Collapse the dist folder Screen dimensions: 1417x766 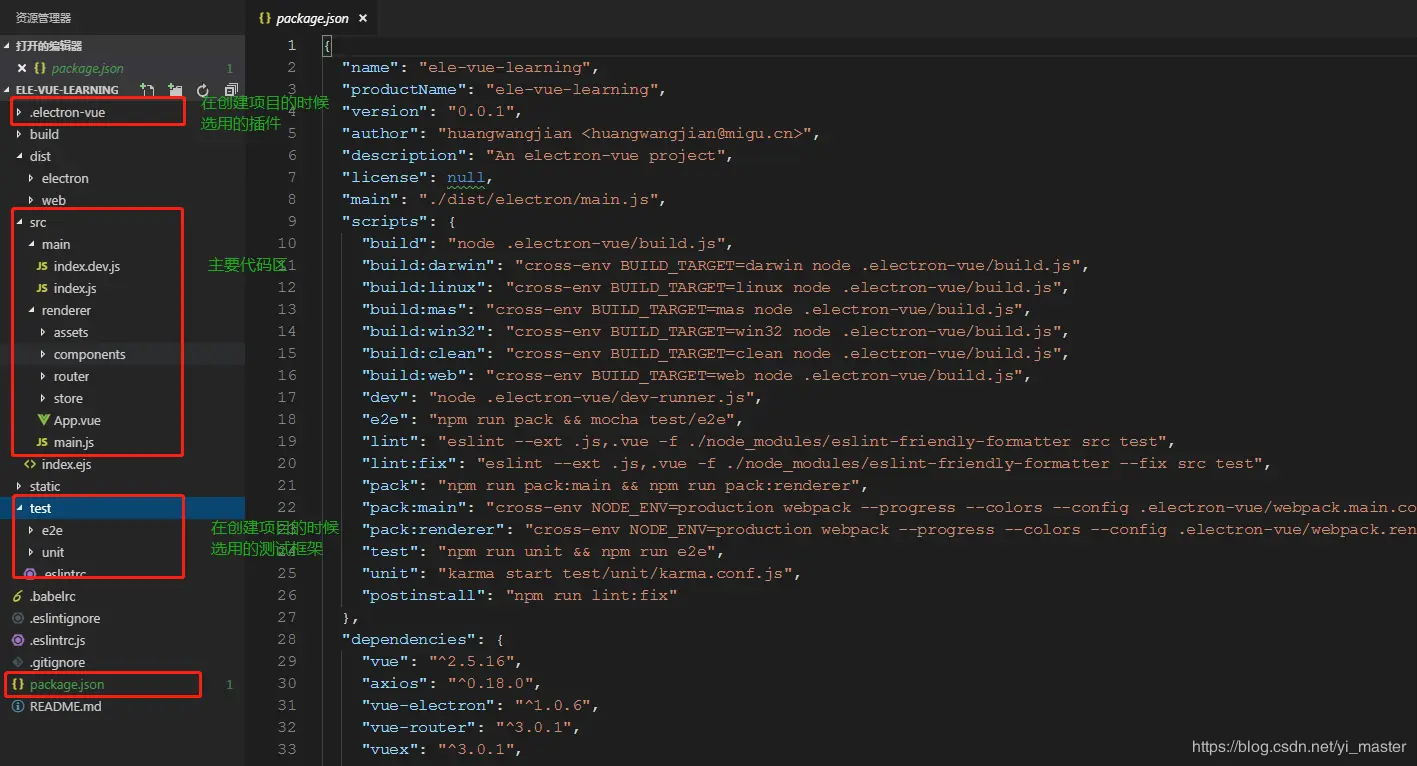pos(19,156)
